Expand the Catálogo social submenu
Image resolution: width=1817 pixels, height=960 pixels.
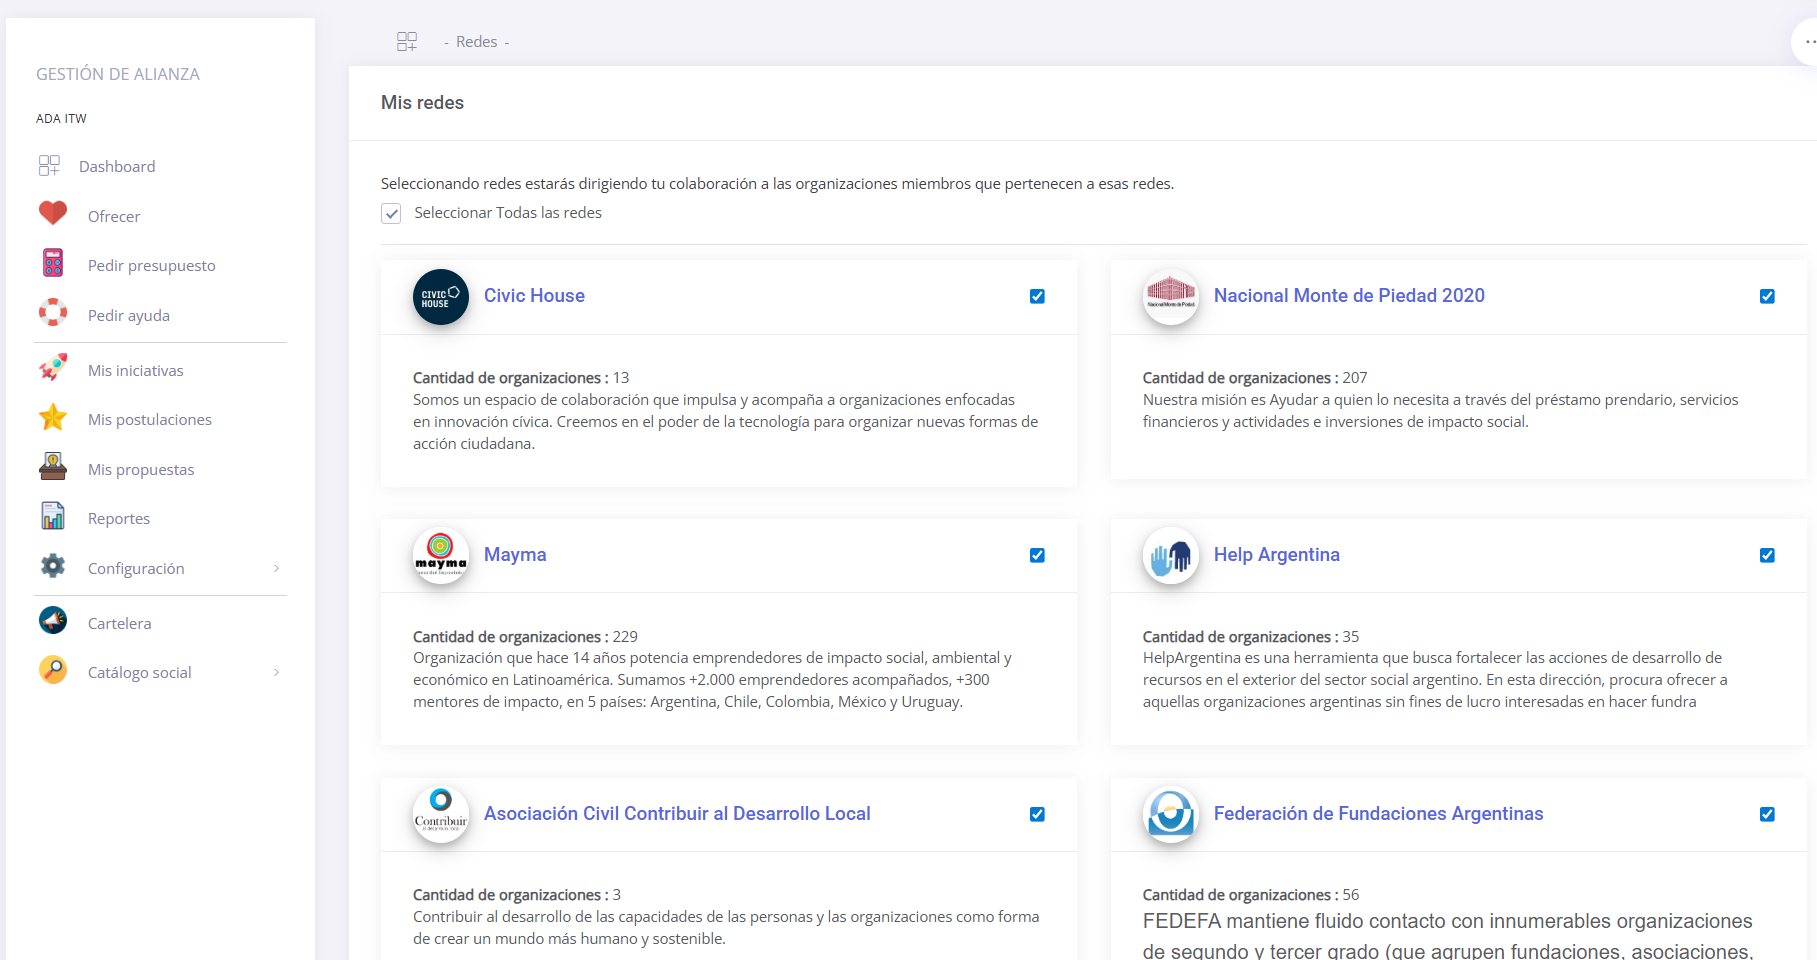[x=277, y=672]
